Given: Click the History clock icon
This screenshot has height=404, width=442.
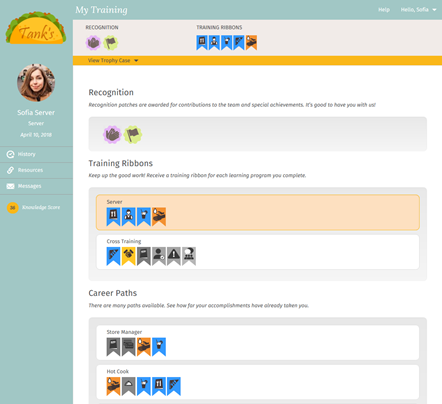Looking at the screenshot, I should pos(11,154).
